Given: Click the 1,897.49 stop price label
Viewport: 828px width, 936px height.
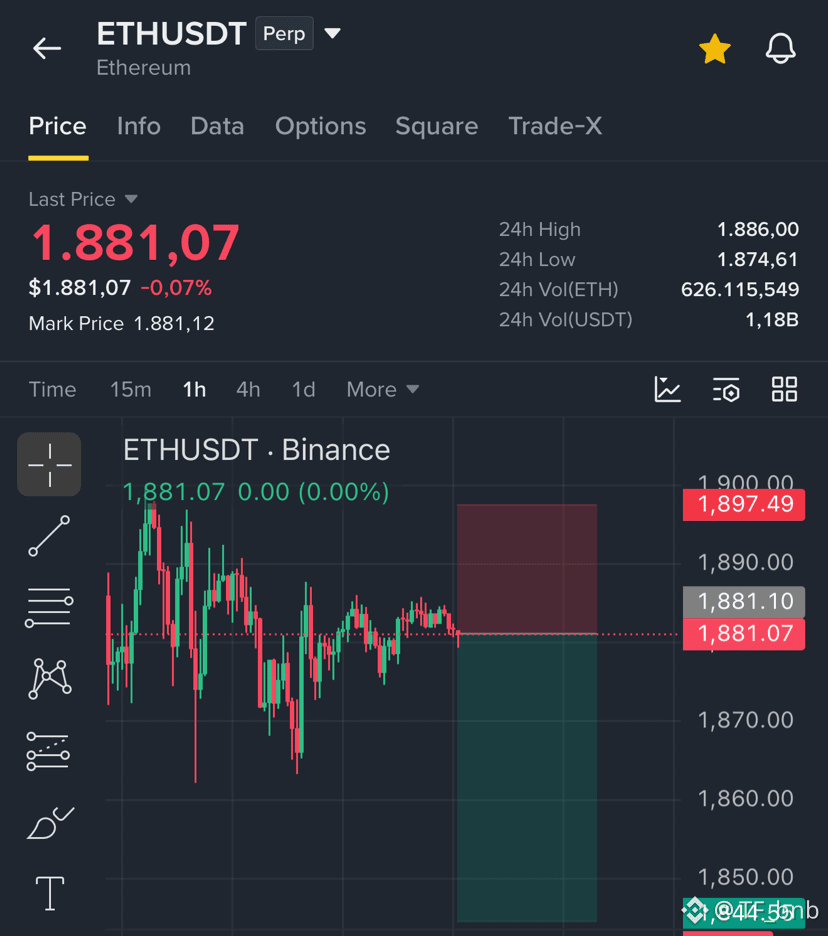Looking at the screenshot, I should [x=744, y=505].
